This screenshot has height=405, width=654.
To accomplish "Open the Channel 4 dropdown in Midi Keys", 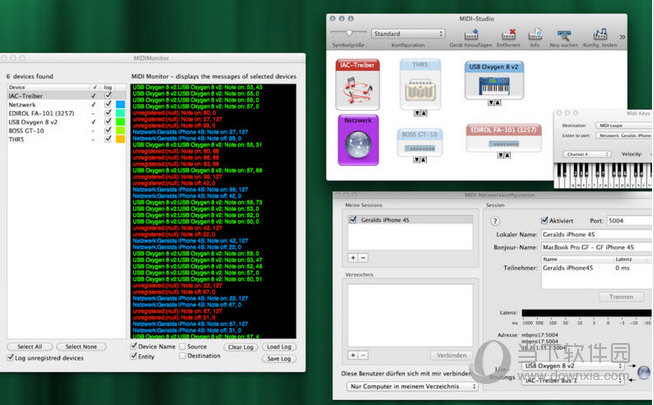I will tap(586, 154).
